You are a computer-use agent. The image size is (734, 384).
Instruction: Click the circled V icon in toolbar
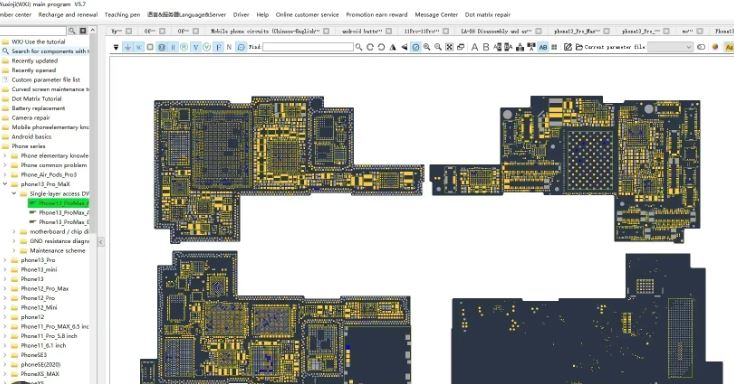point(207,47)
